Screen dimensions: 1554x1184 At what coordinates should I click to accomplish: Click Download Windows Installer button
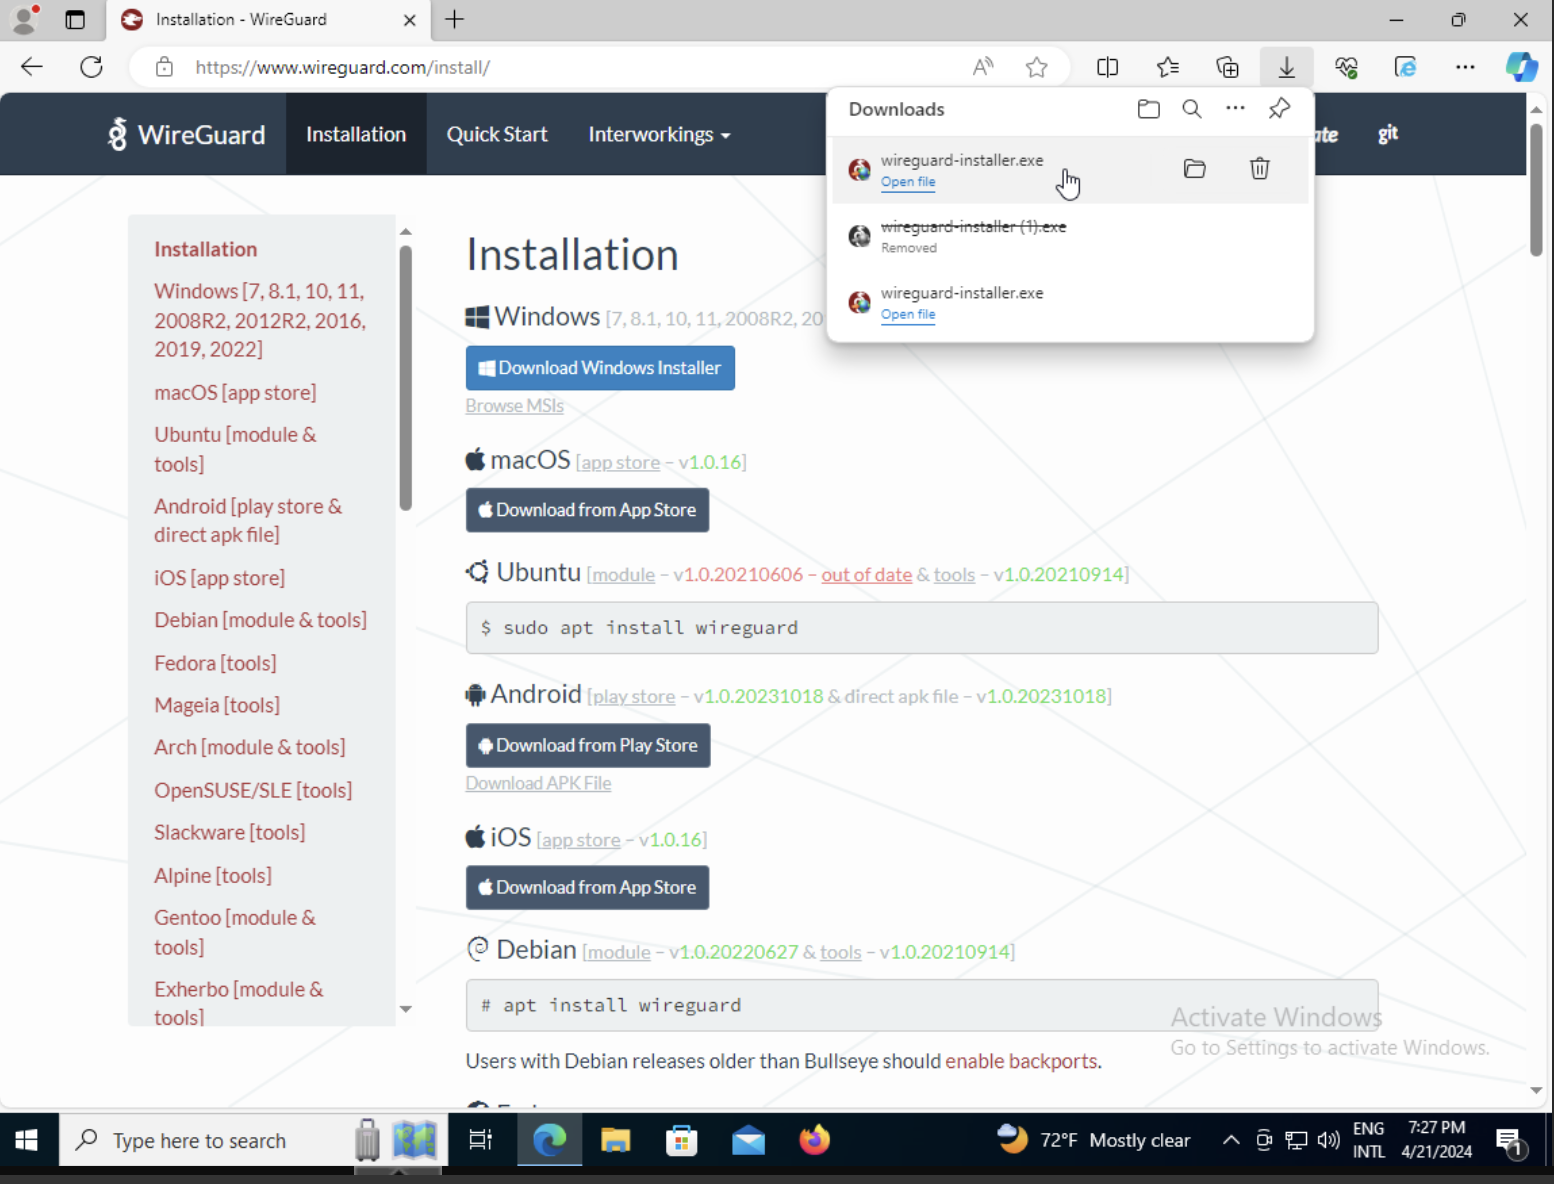(x=600, y=368)
